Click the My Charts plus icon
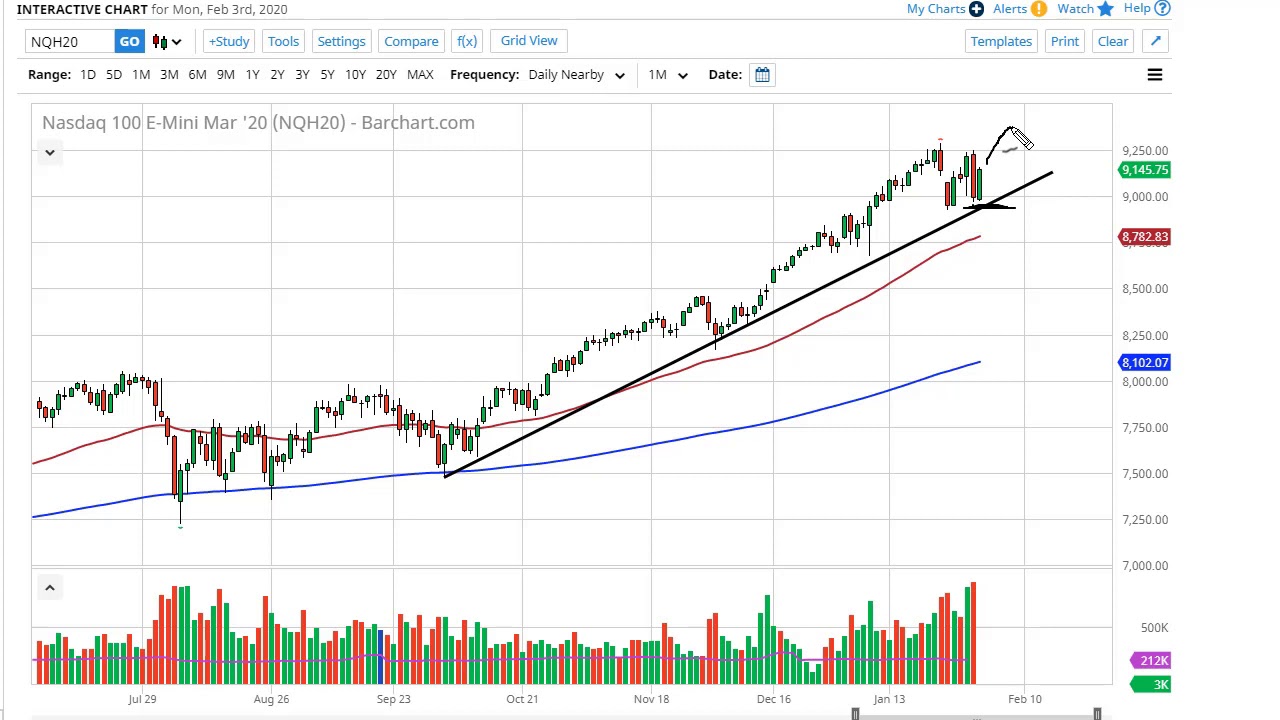The width and height of the screenshot is (1280, 720). pyautogui.click(x=975, y=9)
